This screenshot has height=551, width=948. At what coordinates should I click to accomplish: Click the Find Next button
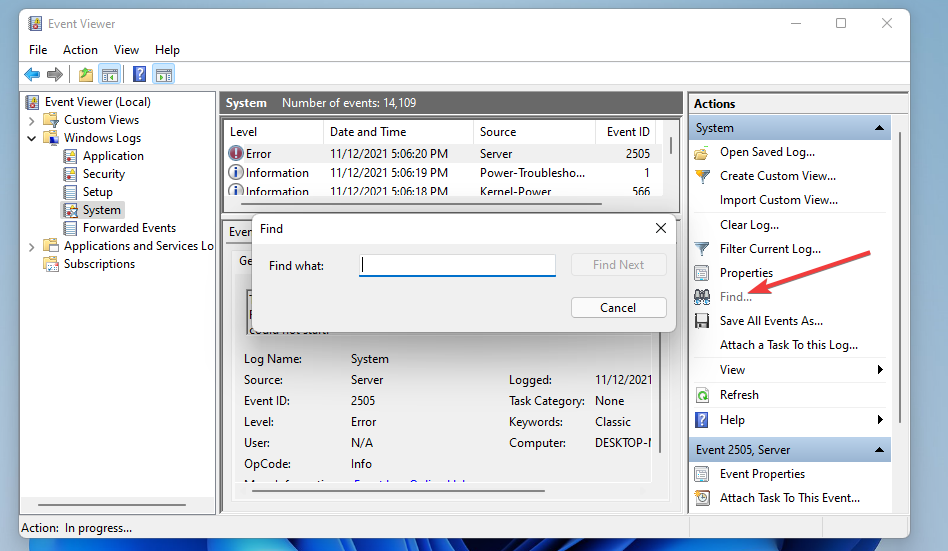(618, 265)
